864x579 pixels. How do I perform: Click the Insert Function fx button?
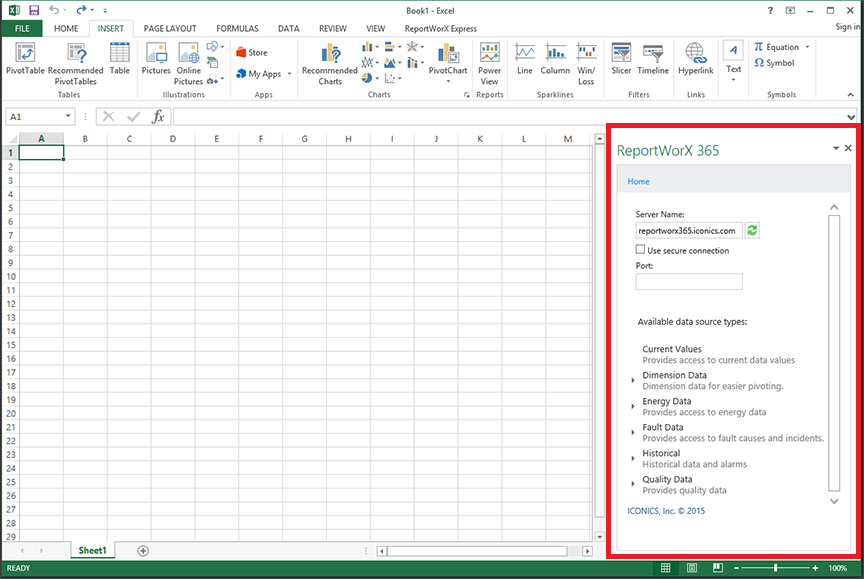click(158, 117)
